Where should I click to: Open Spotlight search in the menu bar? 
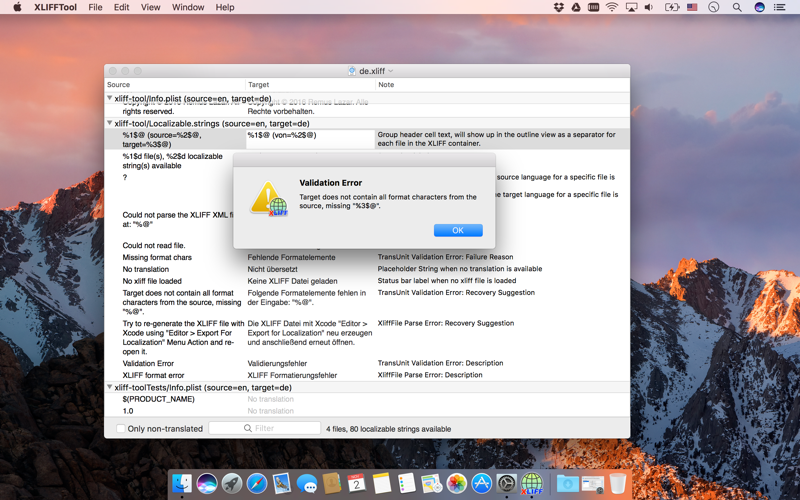(737, 7)
